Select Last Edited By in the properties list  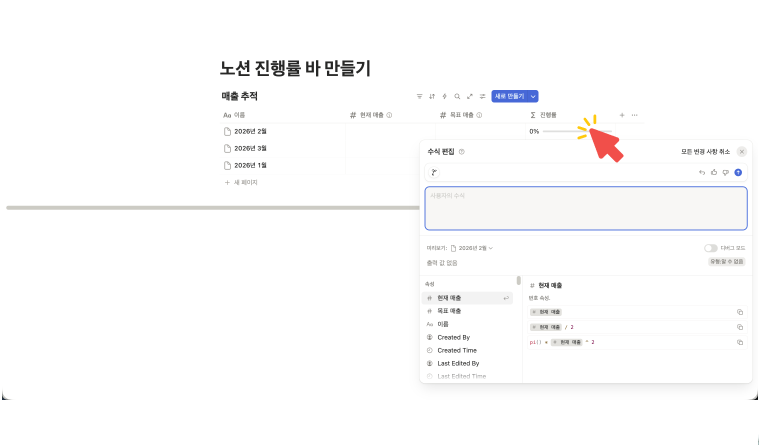[467, 364]
